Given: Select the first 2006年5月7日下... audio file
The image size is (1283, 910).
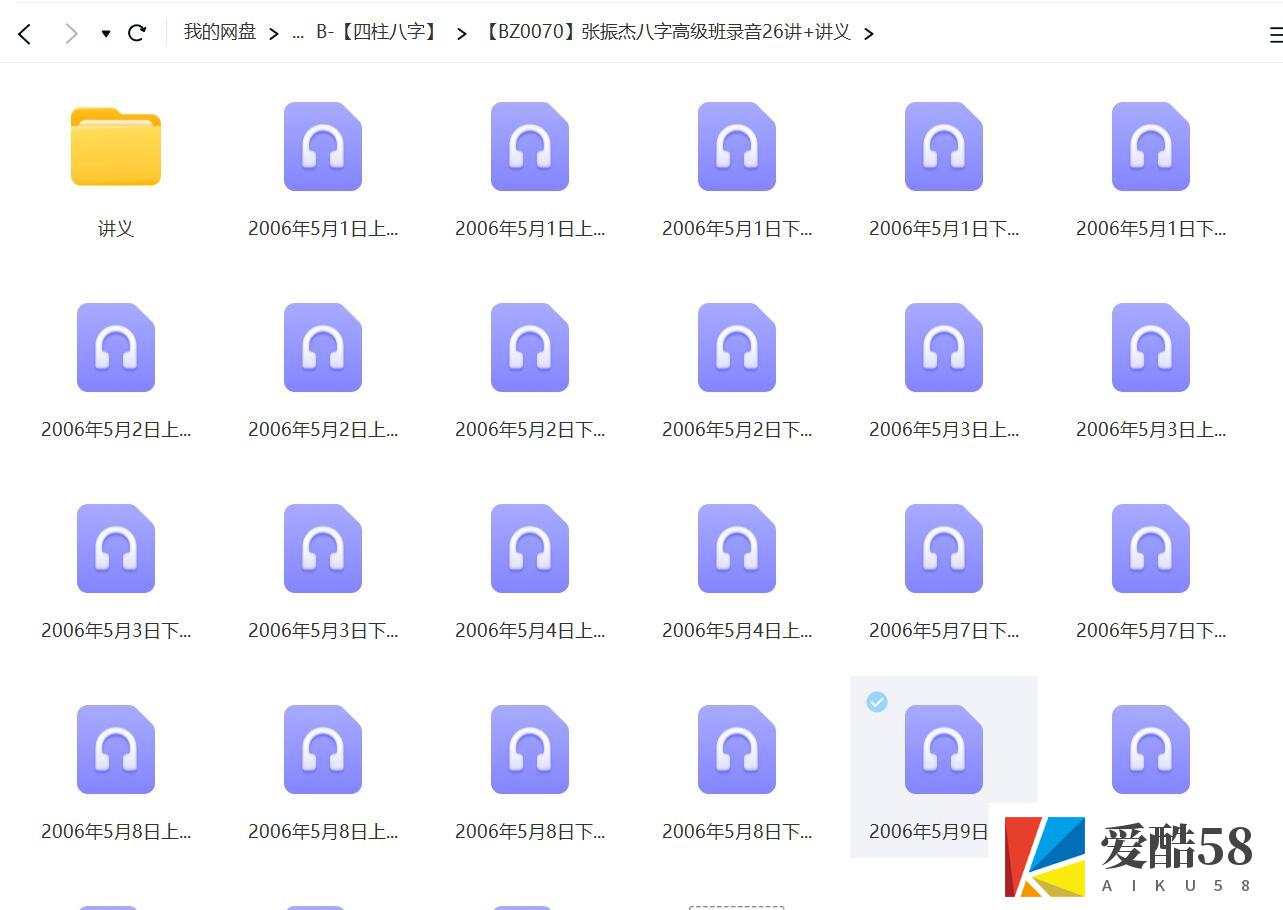Looking at the screenshot, I should (944, 549).
